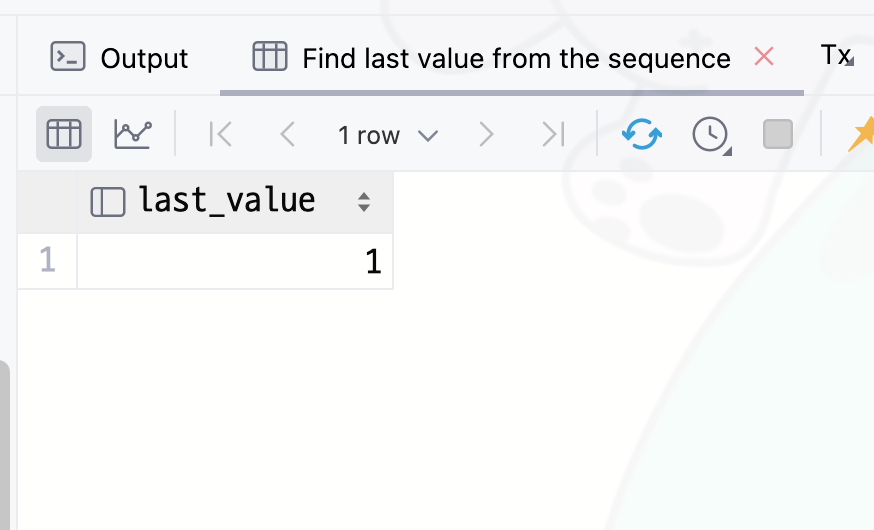The height and width of the screenshot is (530, 874).
Task: Switch to table grid view
Action: (x=64, y=134)
